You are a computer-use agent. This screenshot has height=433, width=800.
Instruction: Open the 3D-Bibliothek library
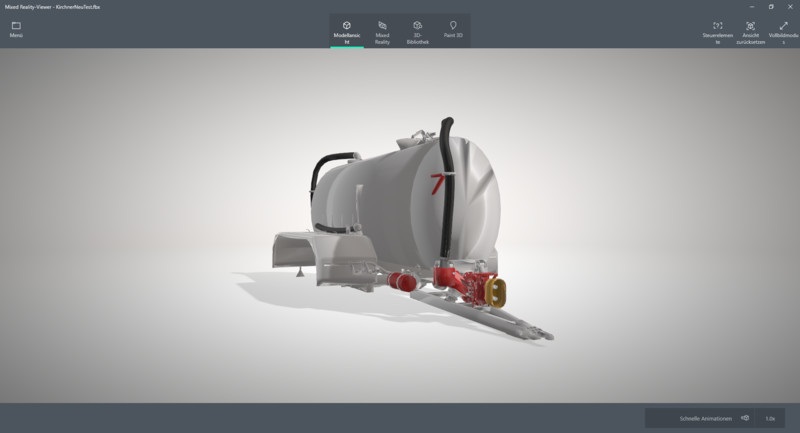tap(417, 31)
